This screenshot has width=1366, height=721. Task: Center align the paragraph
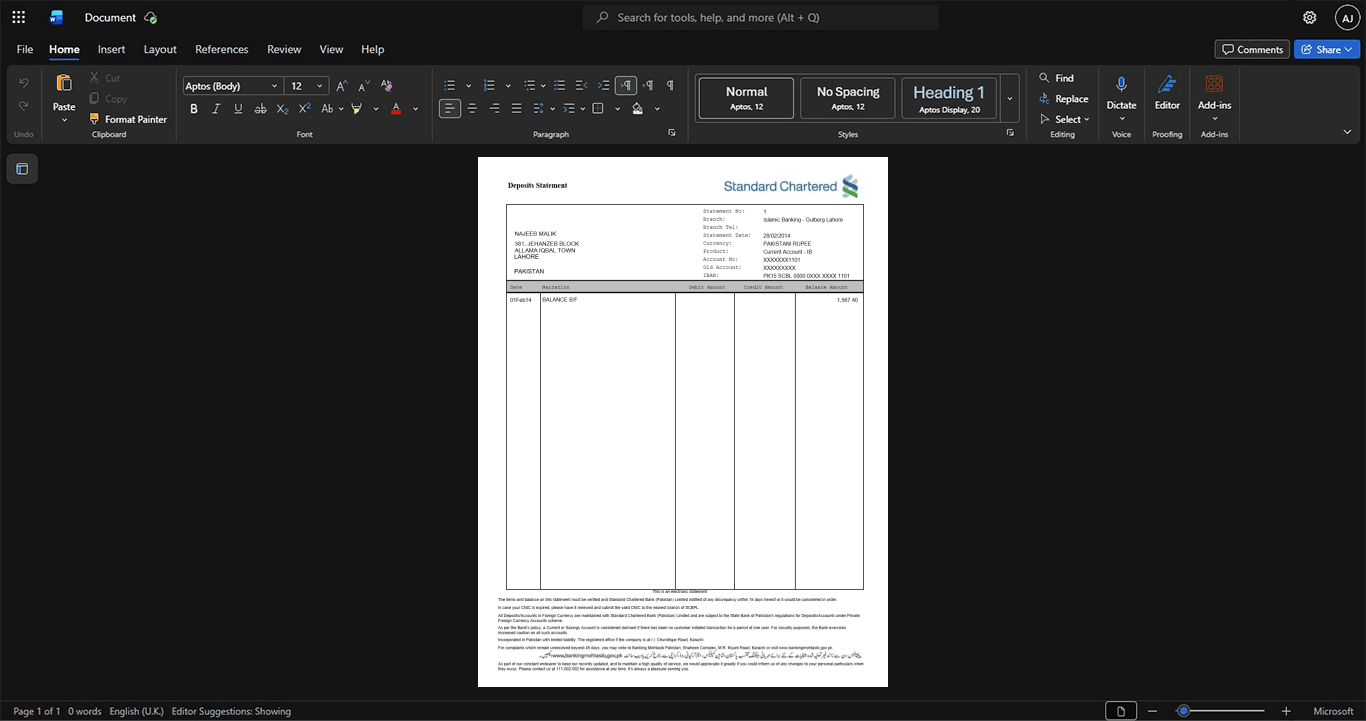pos(472,108)
